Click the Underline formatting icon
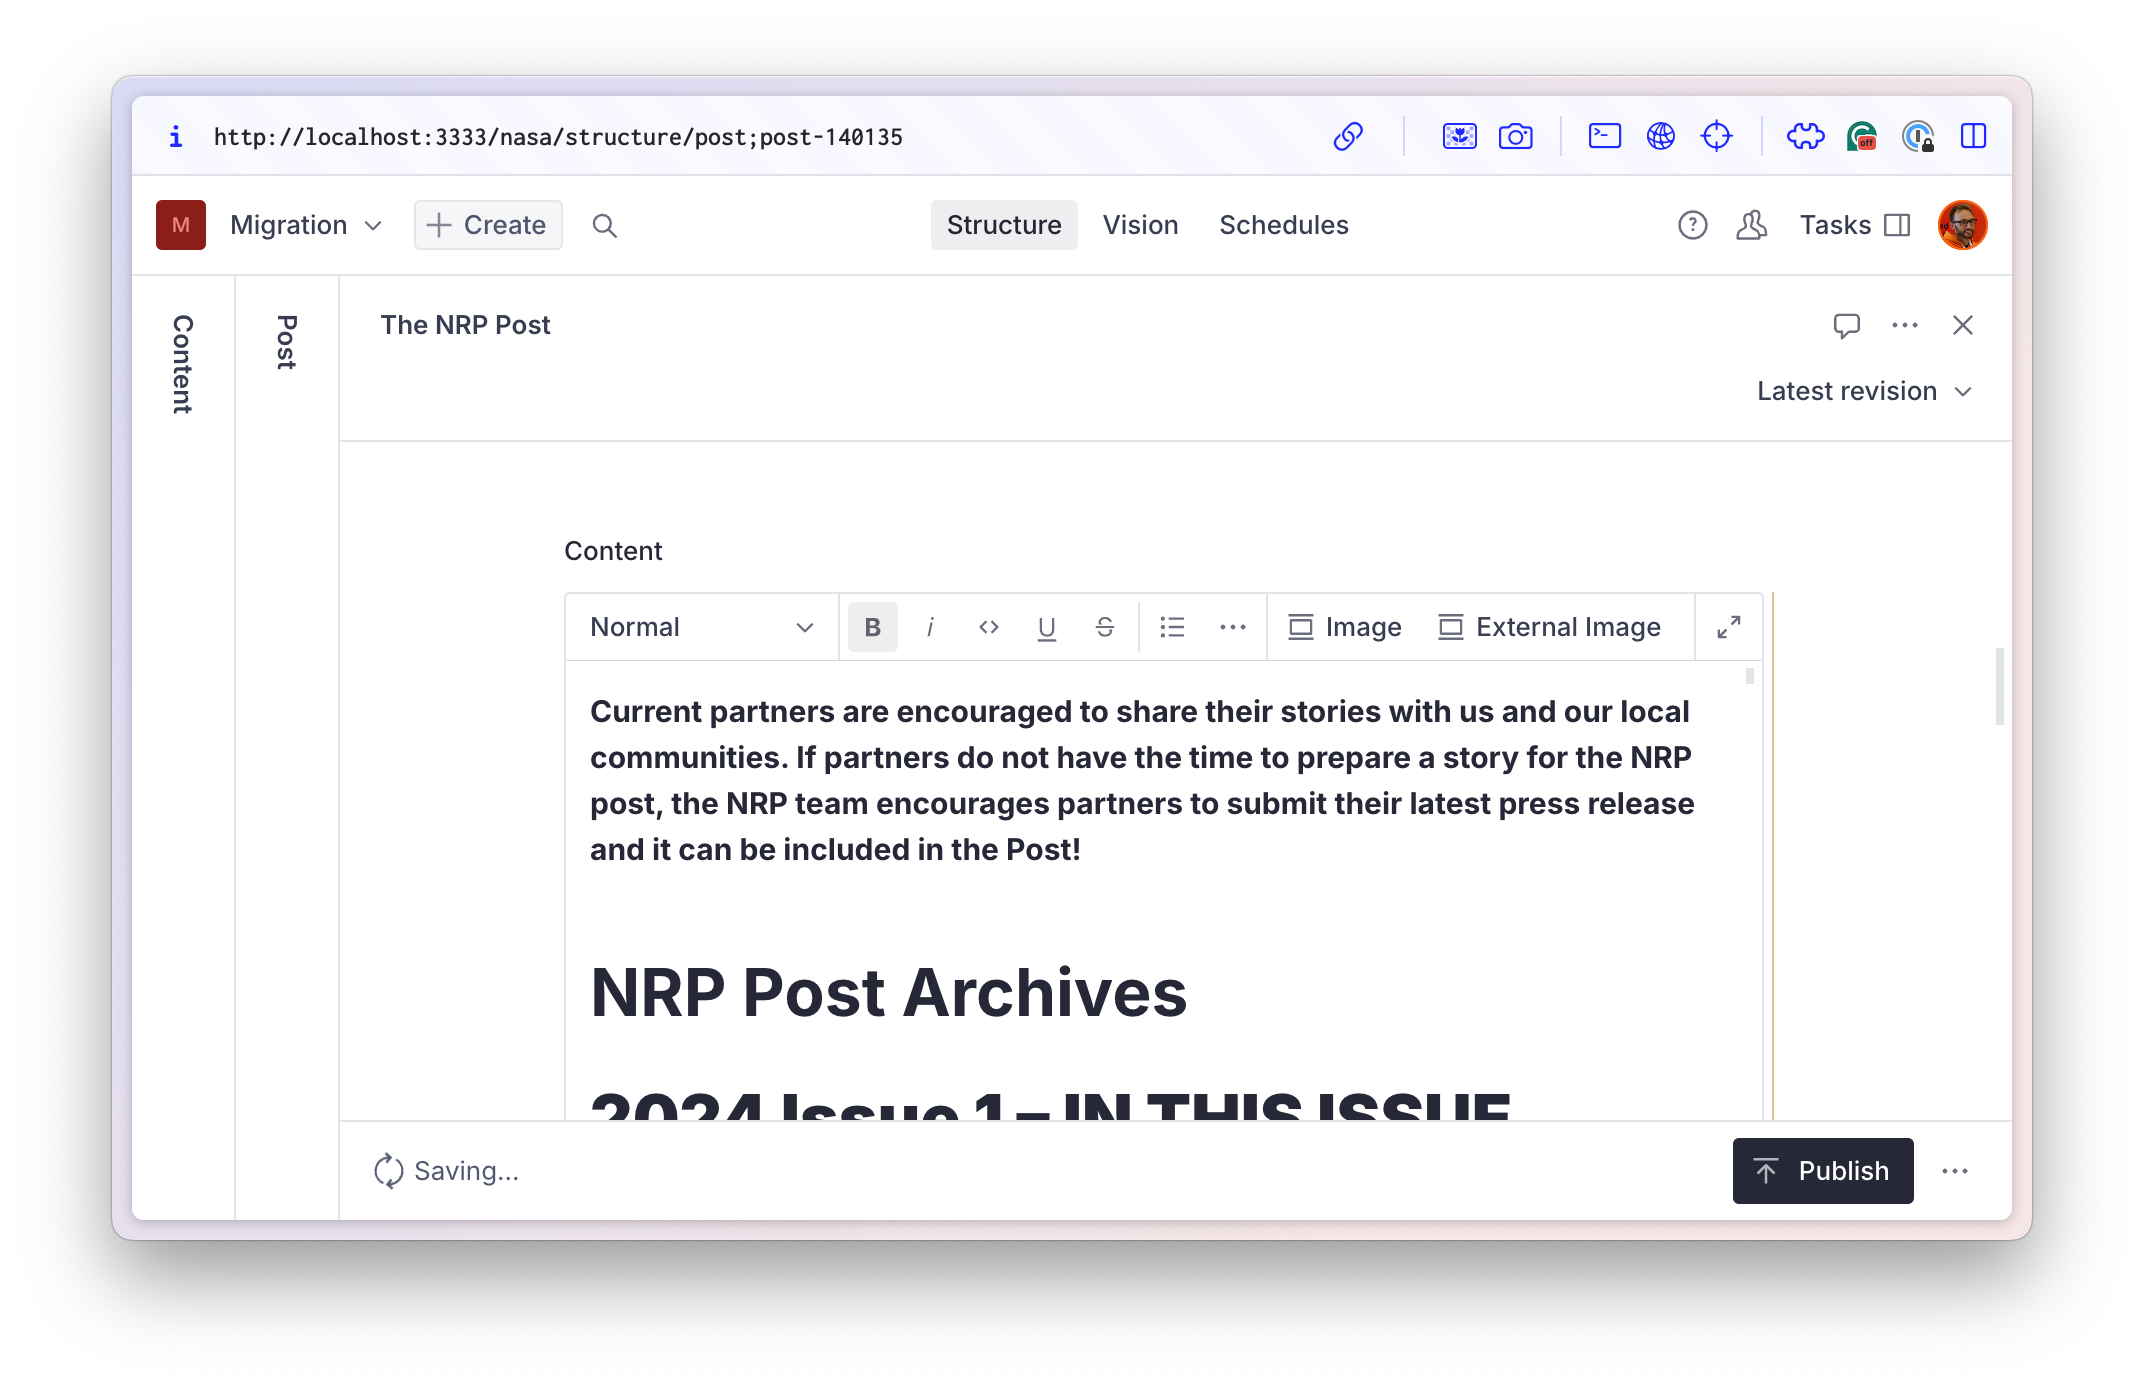 1045,625
